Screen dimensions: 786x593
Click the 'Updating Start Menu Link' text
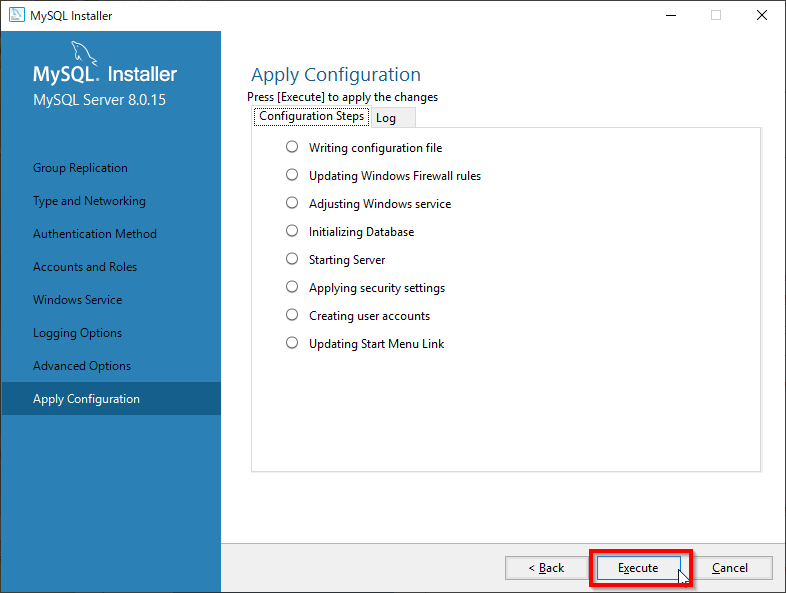tap(376, 344)
